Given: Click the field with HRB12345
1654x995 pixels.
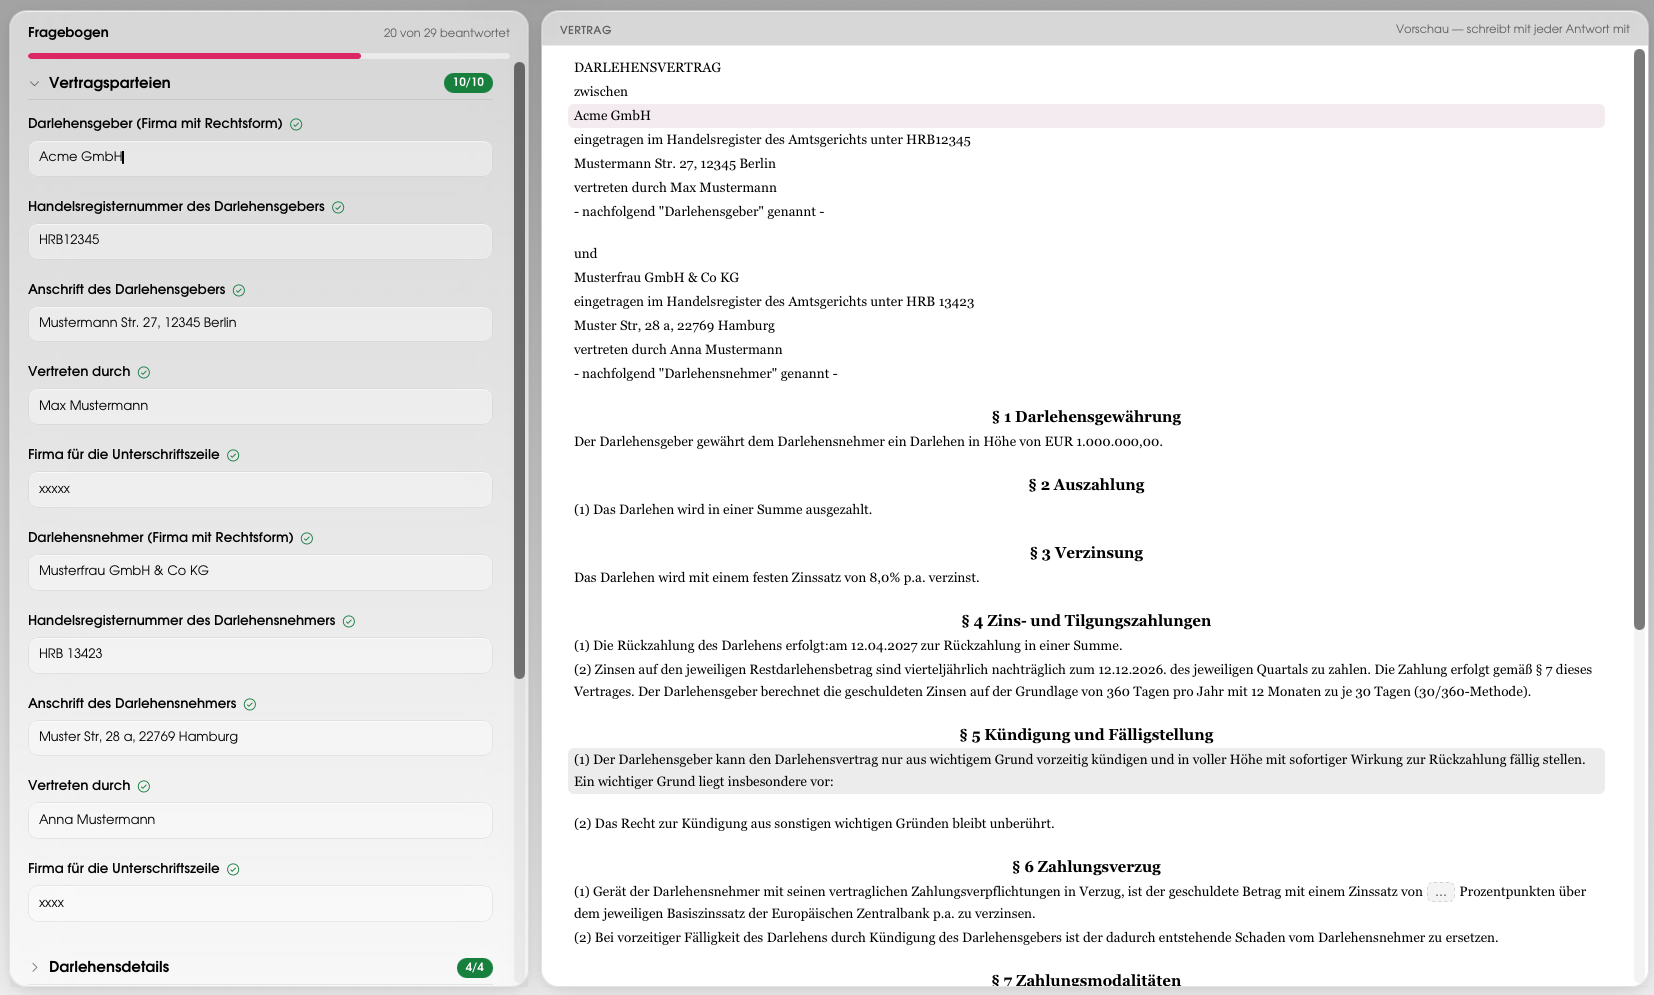Looking at the screenshot, I should (x=260, y=241).
